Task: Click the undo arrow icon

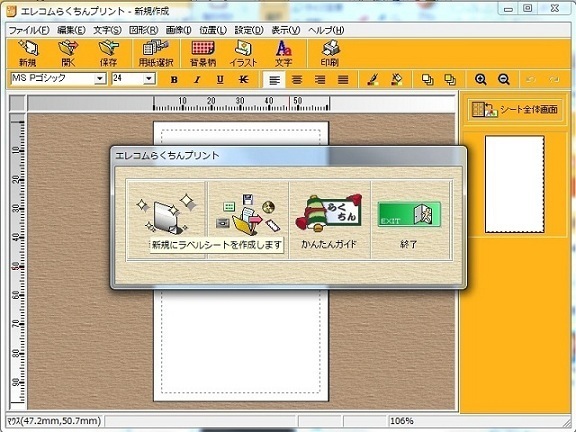Action: click(530, 79)
